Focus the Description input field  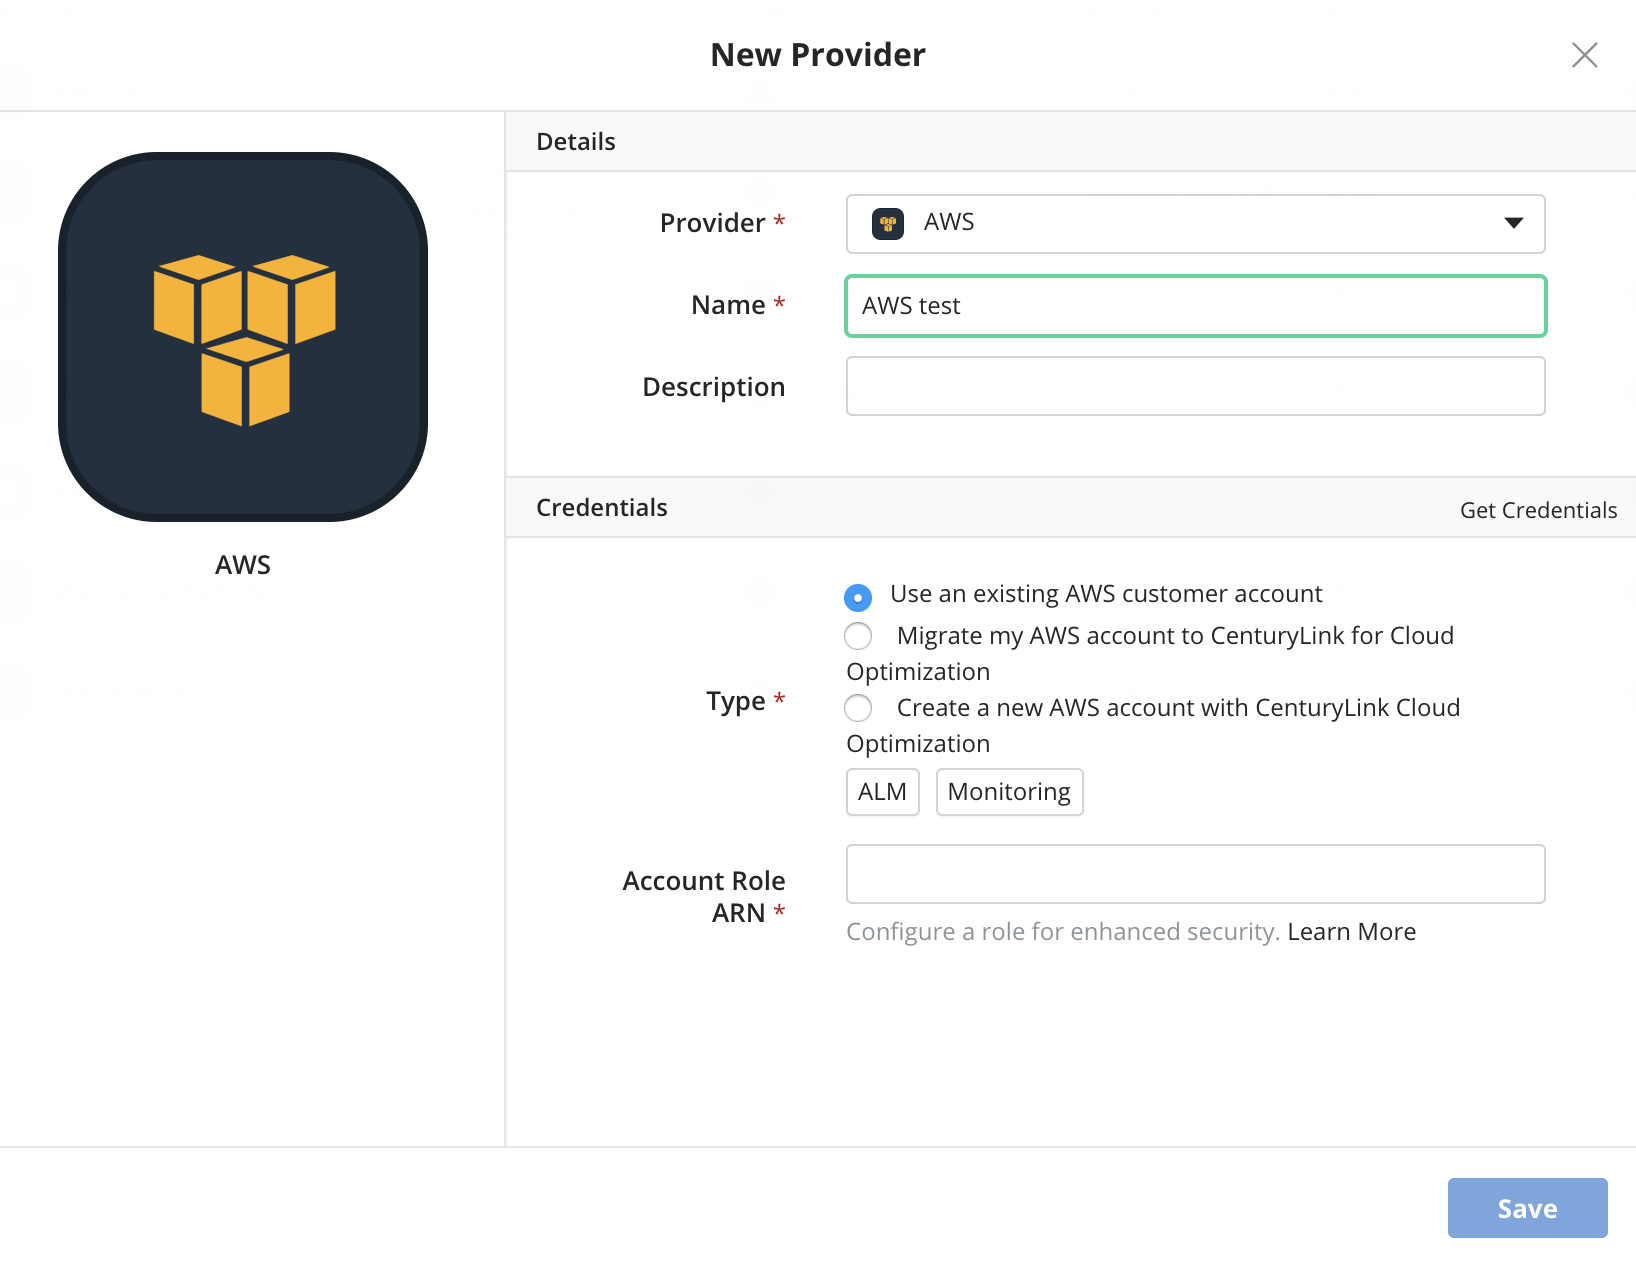1195,386
